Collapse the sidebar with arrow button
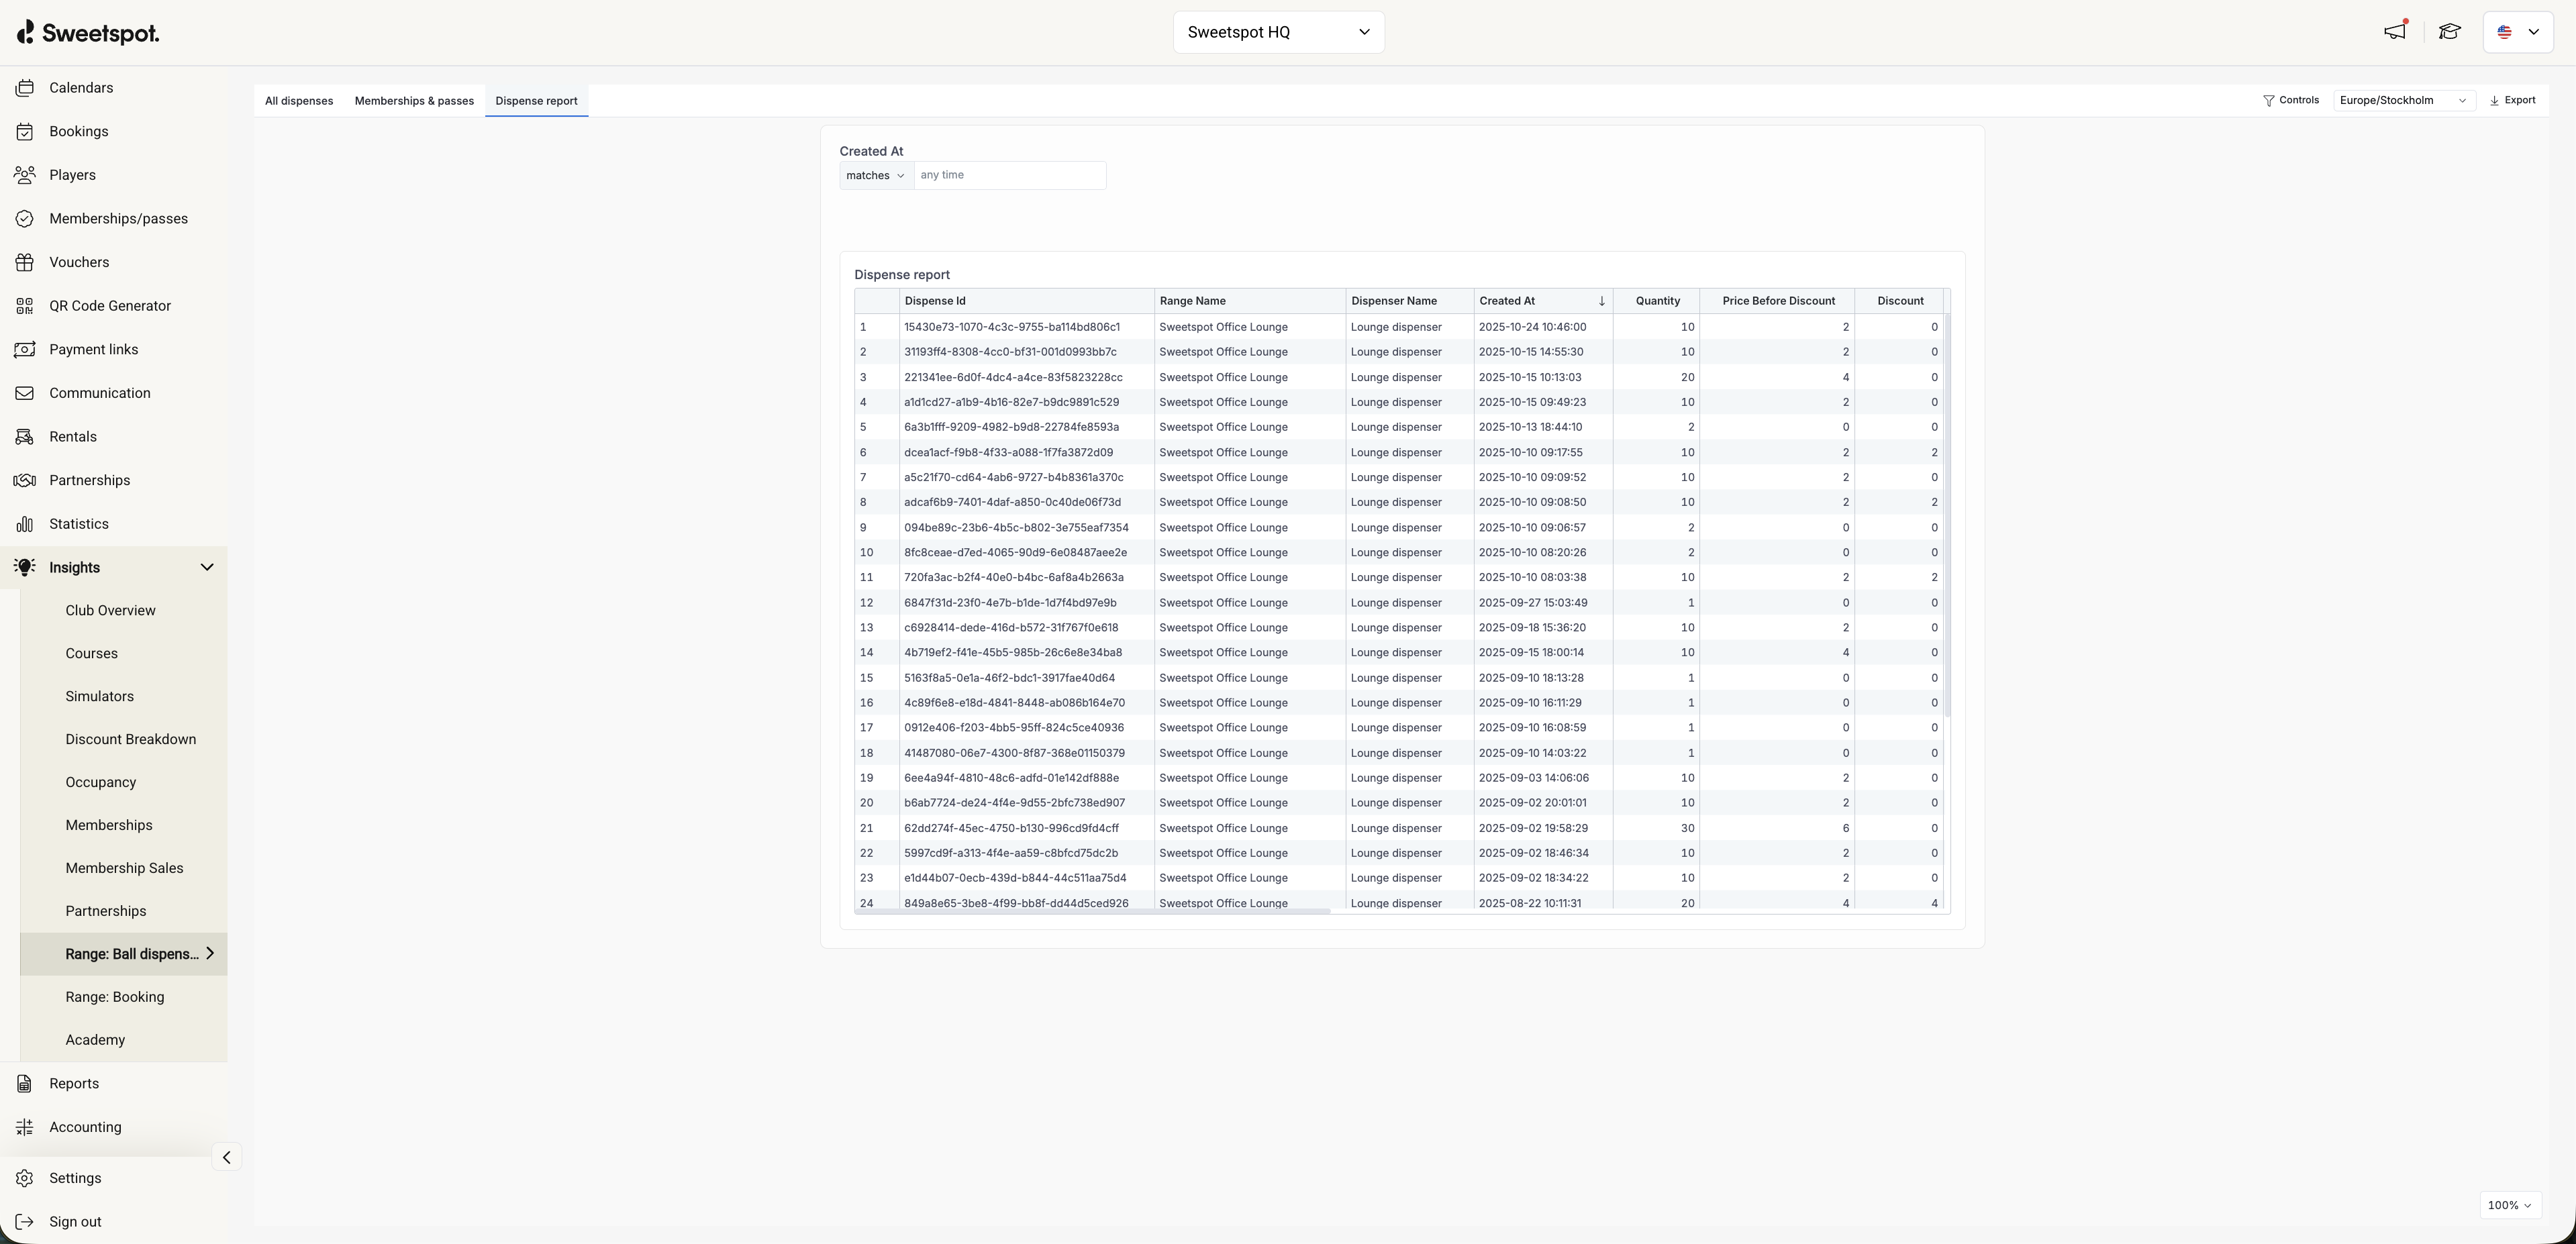This screenshot has height=1244, width=2576. click(x=227, y=1157)
